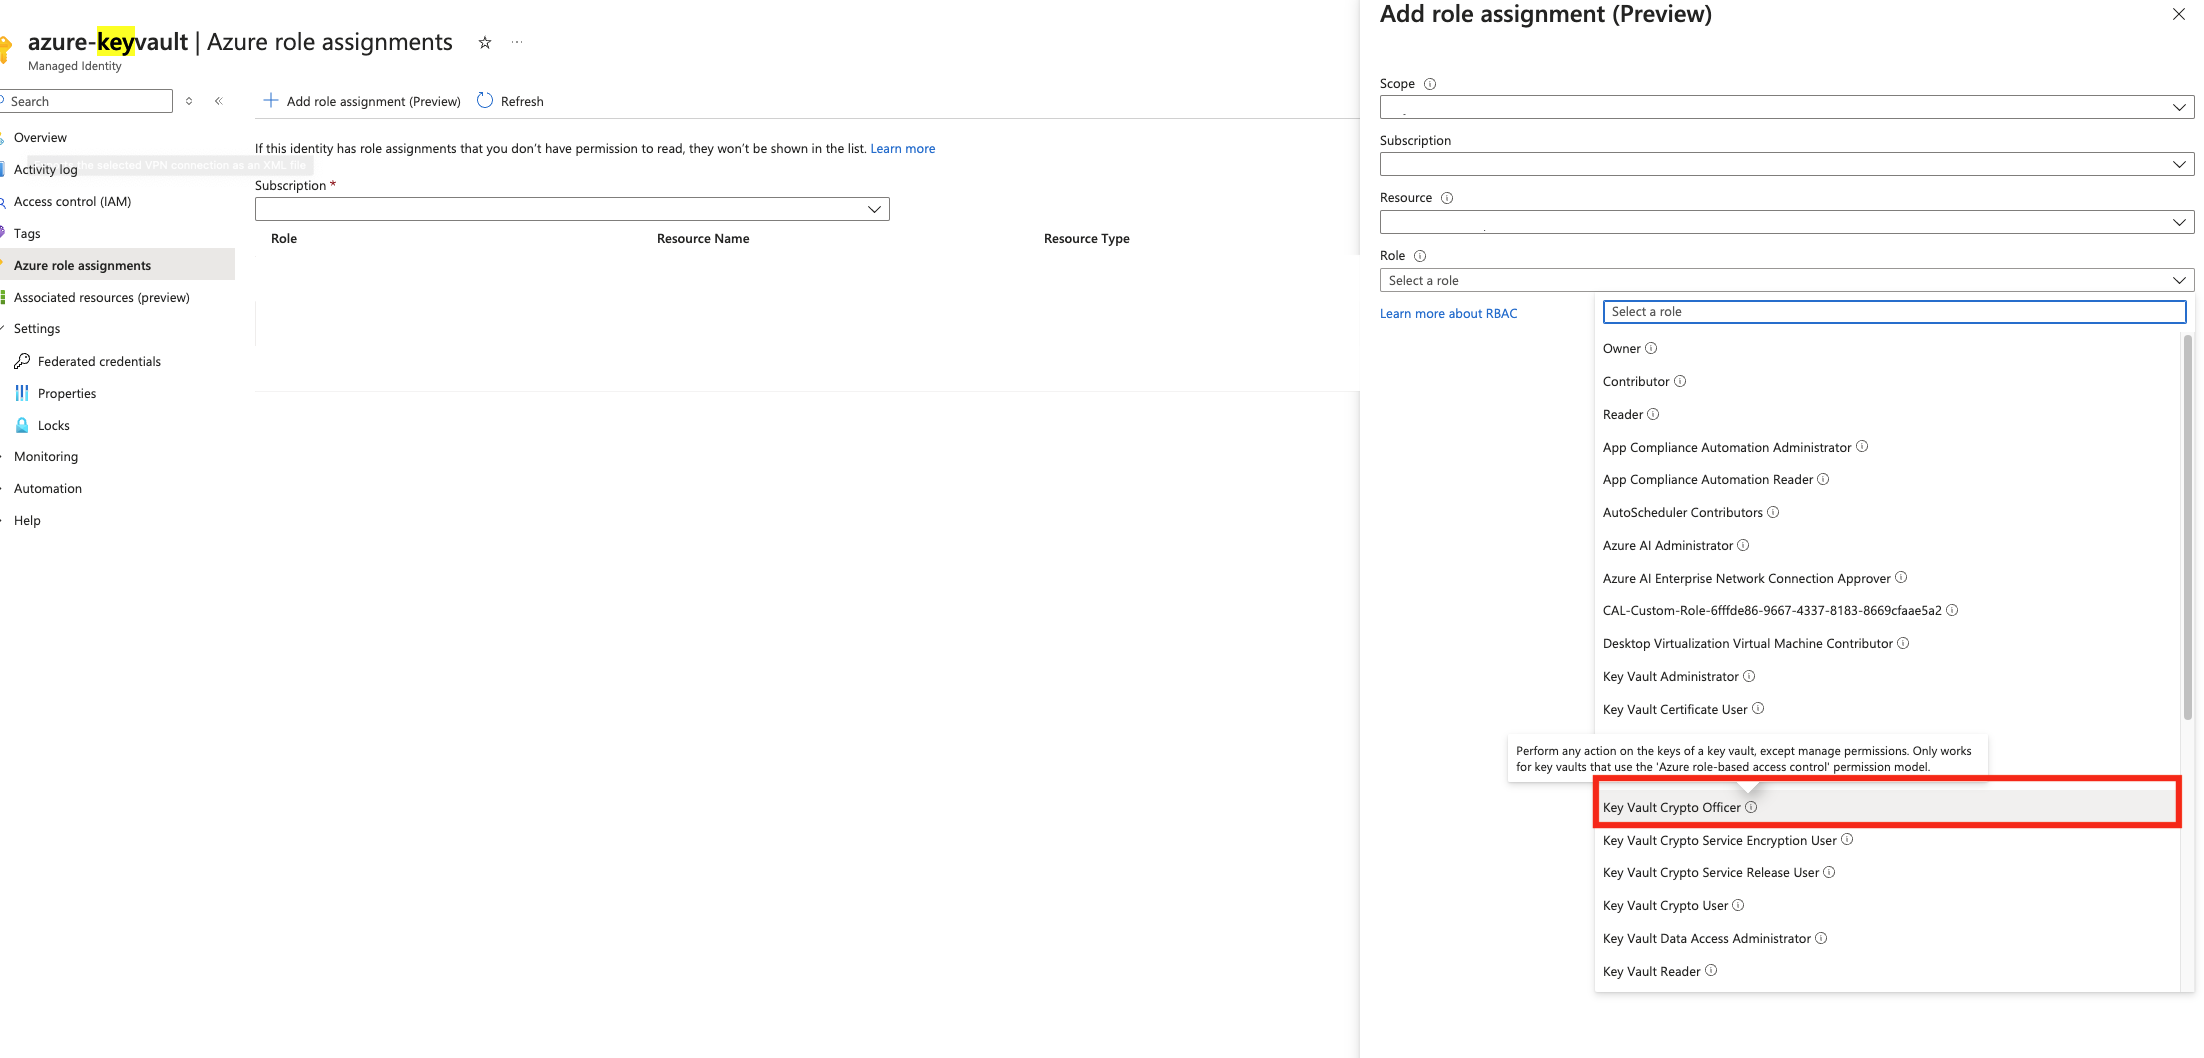
Task: Open Associated resources (preview) in sidebar
Action: pos(101,298)
